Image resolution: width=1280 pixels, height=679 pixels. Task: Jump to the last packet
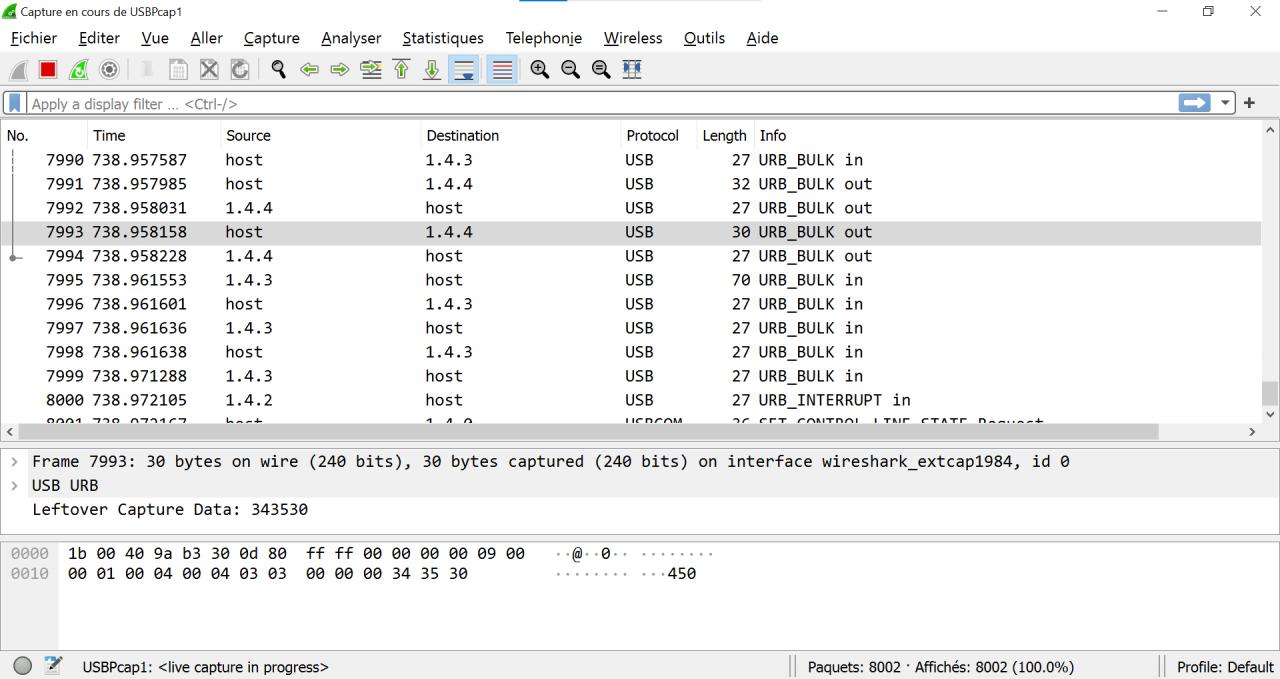[432, 70]
